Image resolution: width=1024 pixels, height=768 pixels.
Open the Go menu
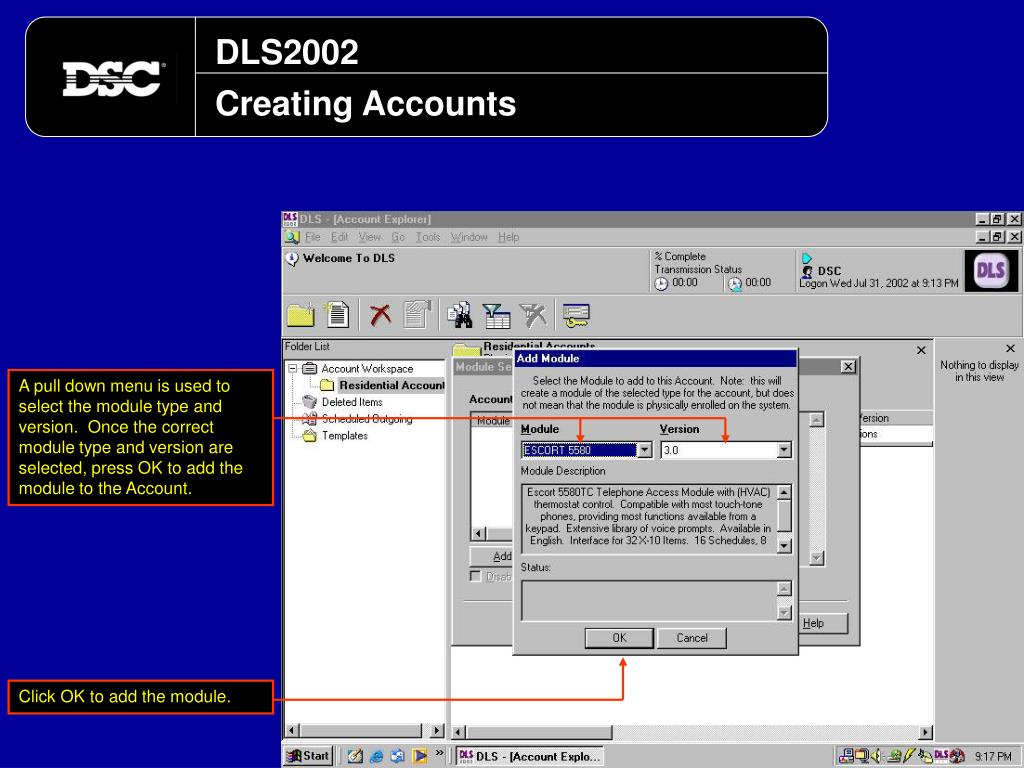(398, 237)
